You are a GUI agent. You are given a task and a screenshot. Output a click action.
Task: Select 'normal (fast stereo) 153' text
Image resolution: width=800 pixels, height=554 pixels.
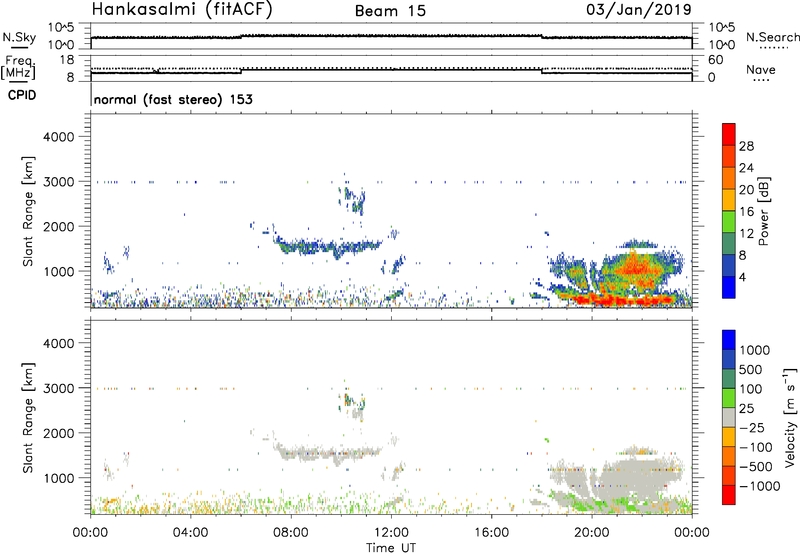click(173, 99)
